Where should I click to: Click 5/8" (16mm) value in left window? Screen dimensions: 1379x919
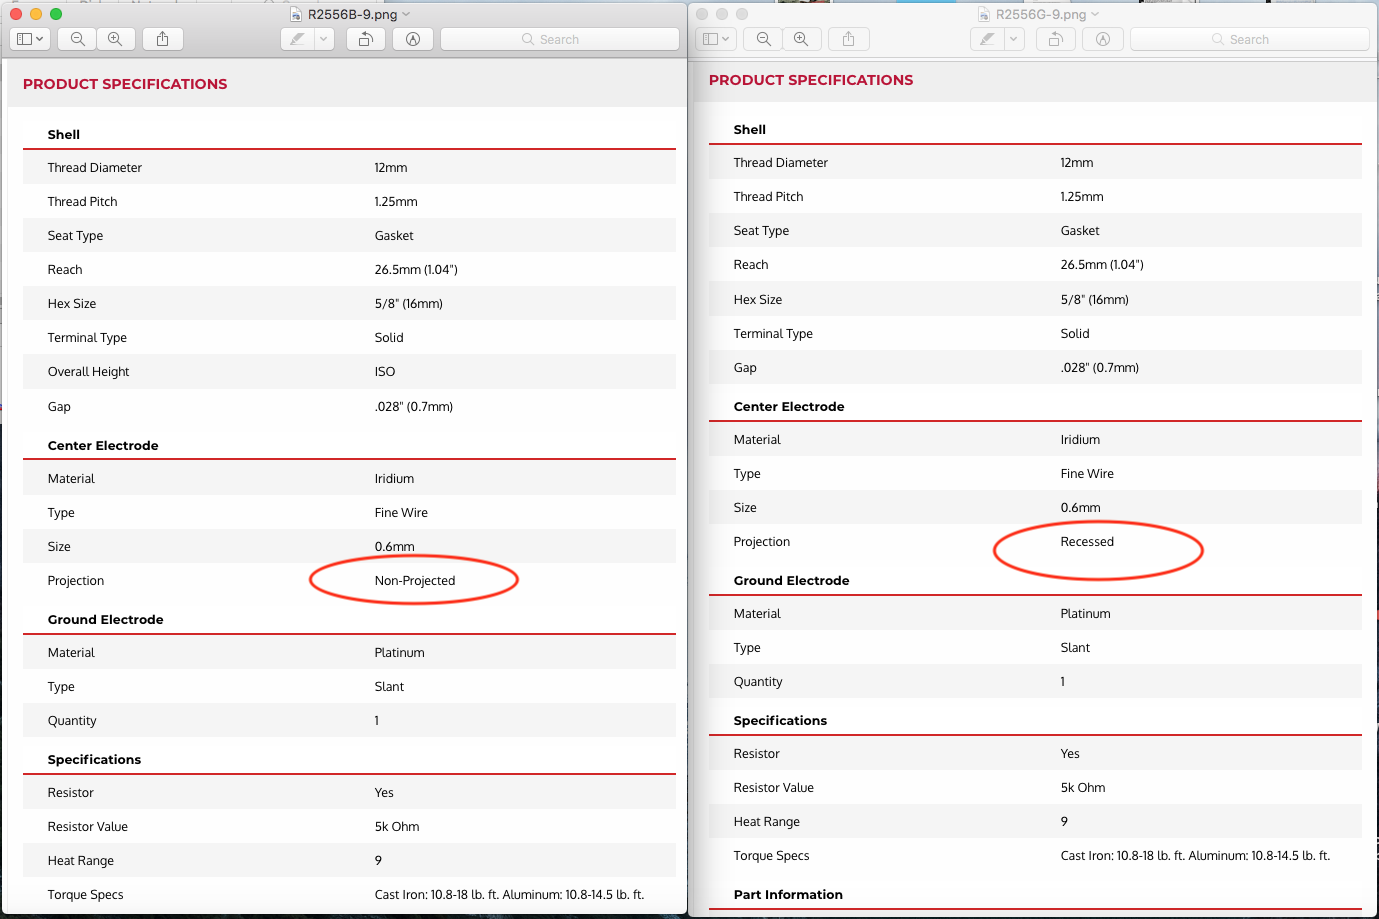(x=408, y=304)
